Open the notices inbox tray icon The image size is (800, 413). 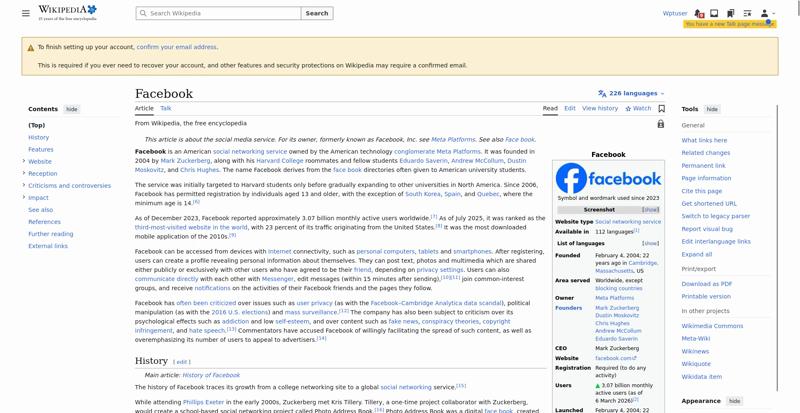click(x=714, y=13)
